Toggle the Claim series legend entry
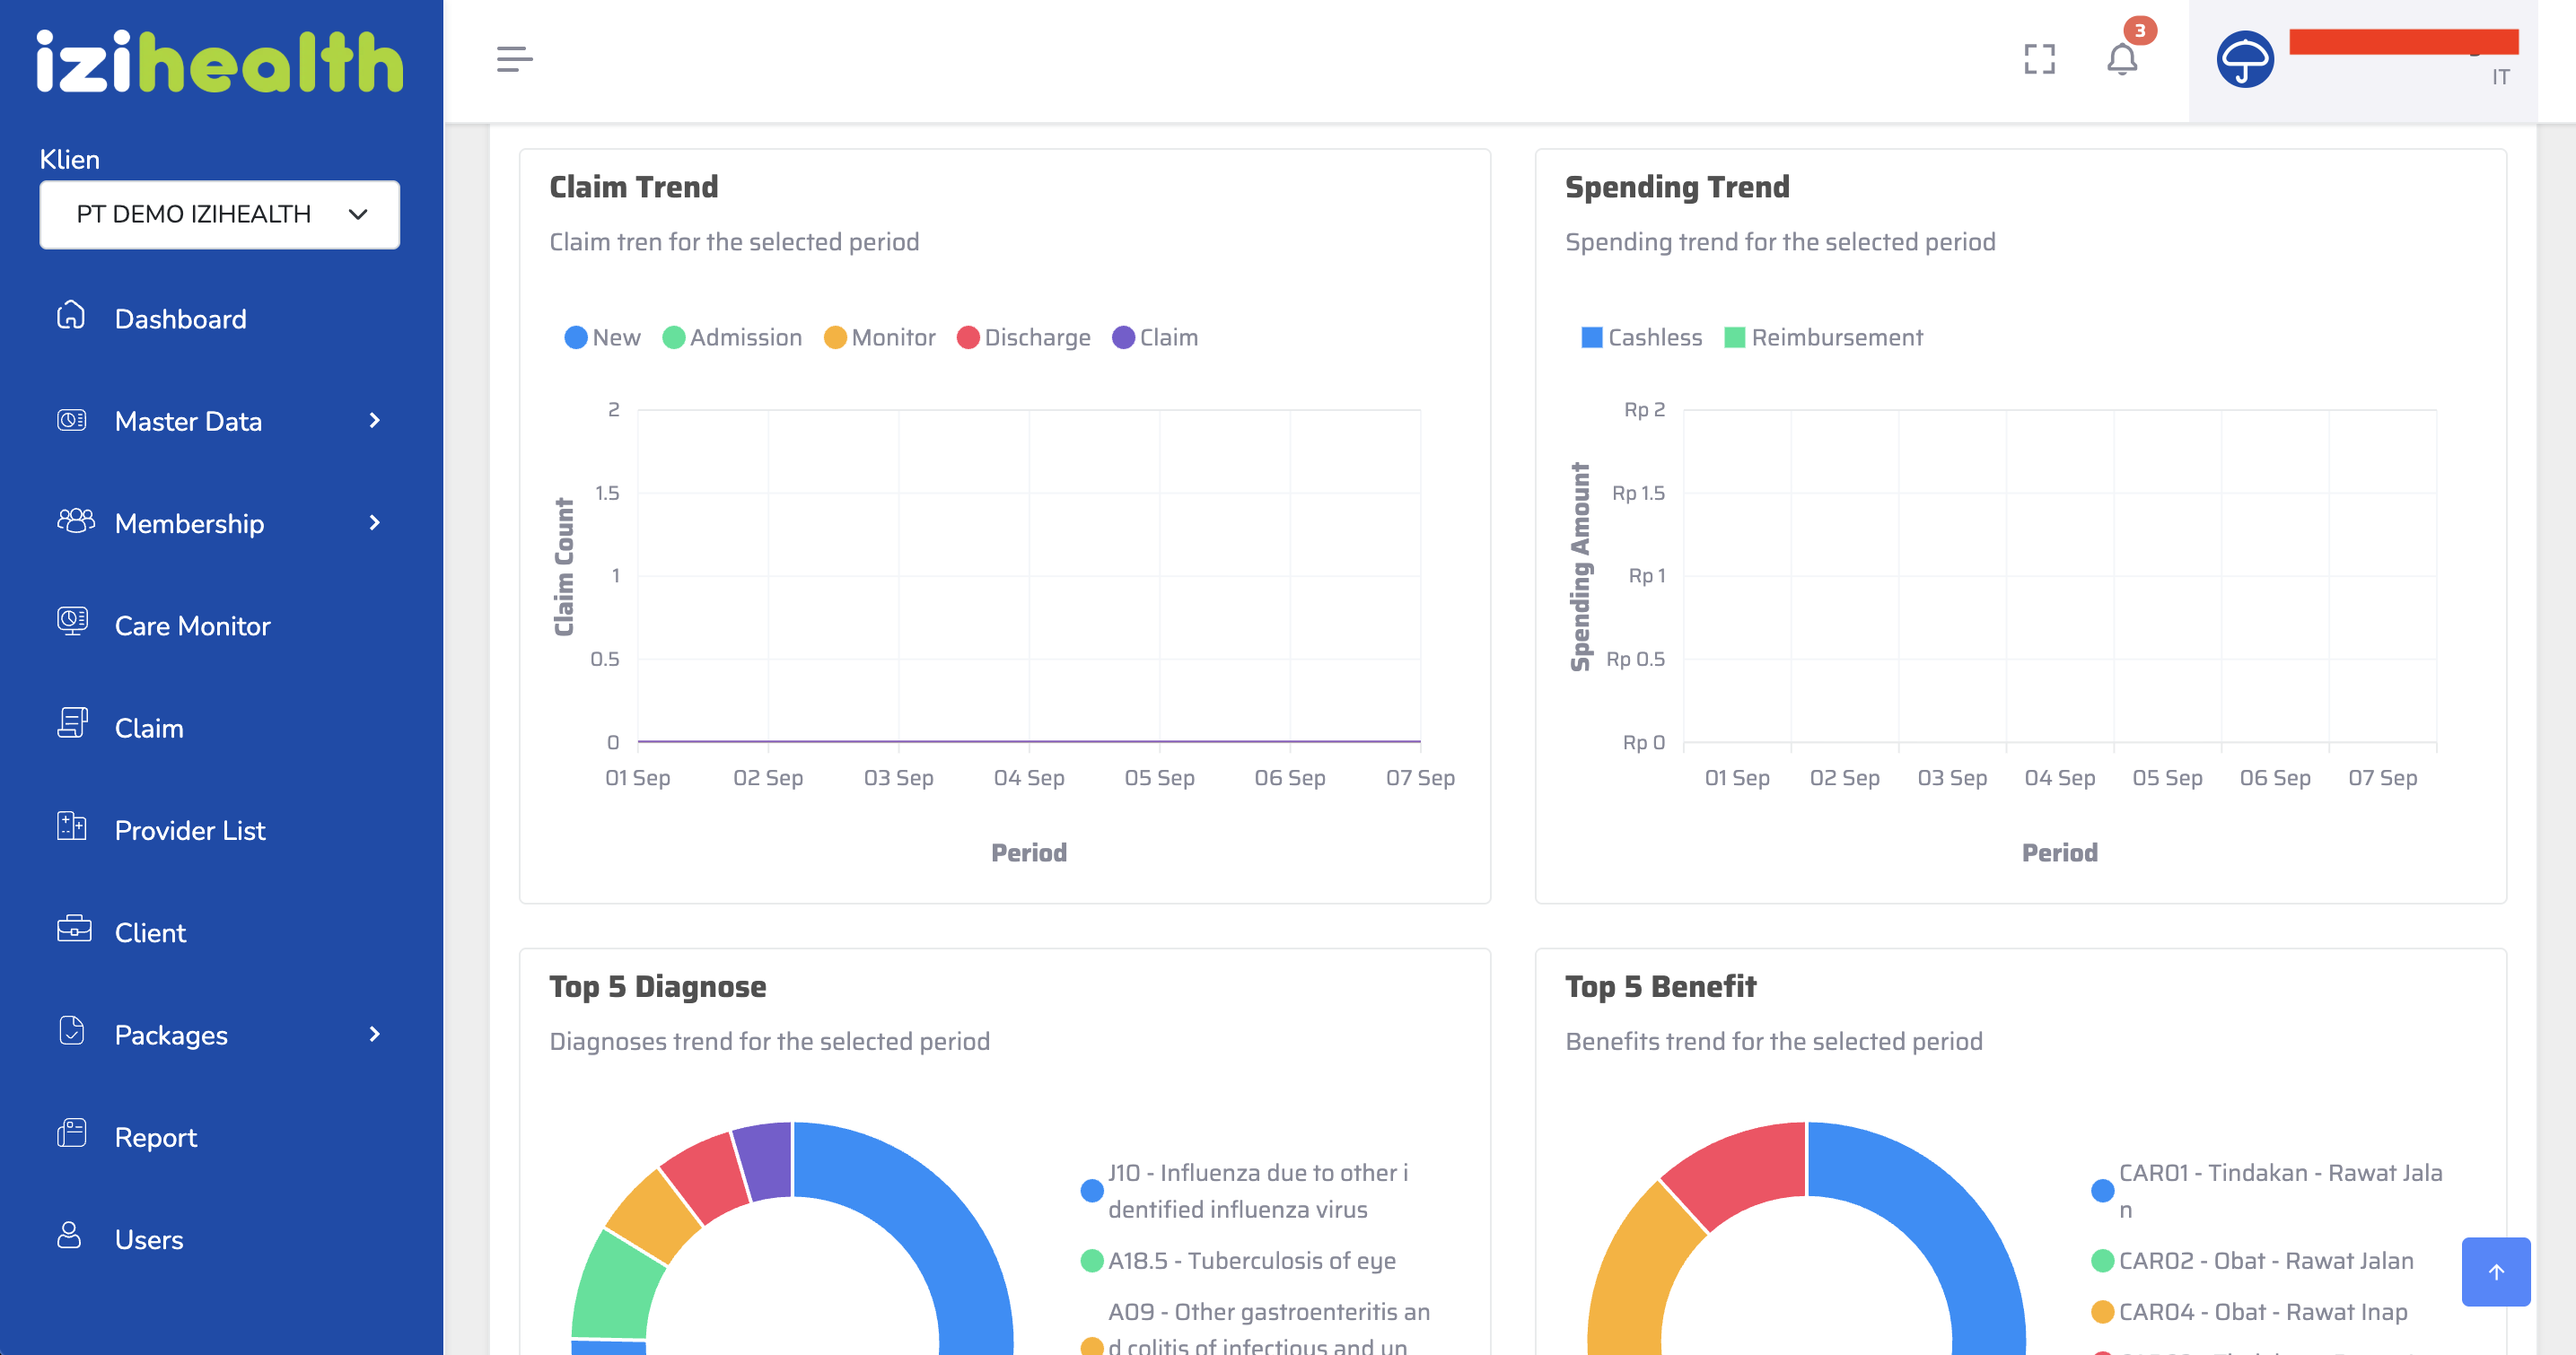This screenshot has width=2576, height=1355. (x=1155, y=337)
